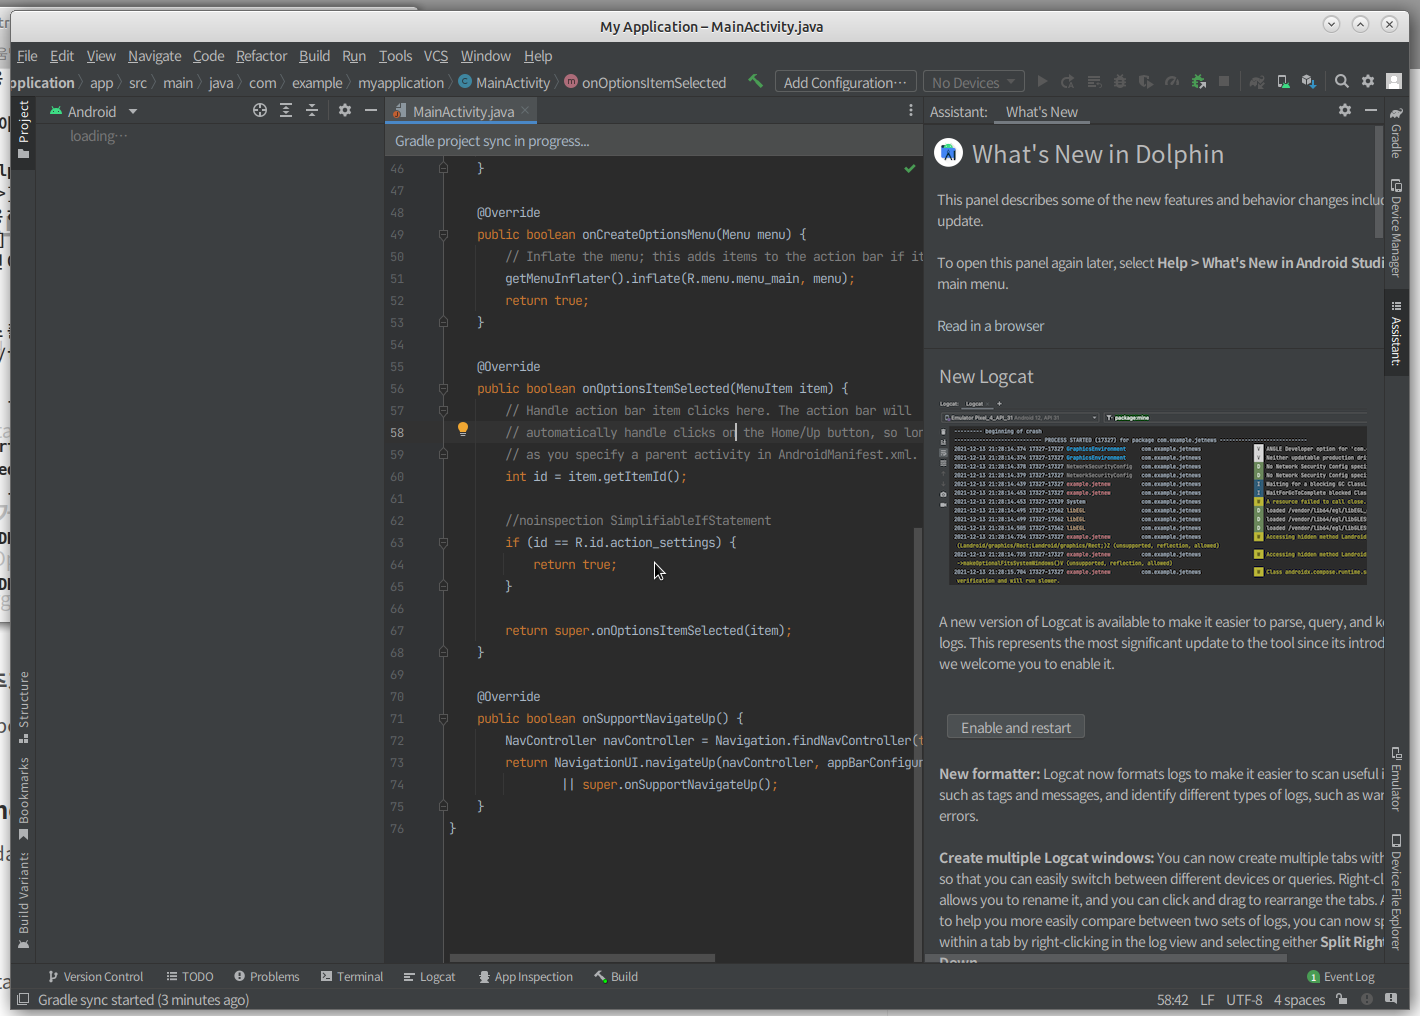The width and height of the screenshot is (1420, 1016).
Task: Toggle the Device File Explorer tool window
Action: pos(1396,892)
